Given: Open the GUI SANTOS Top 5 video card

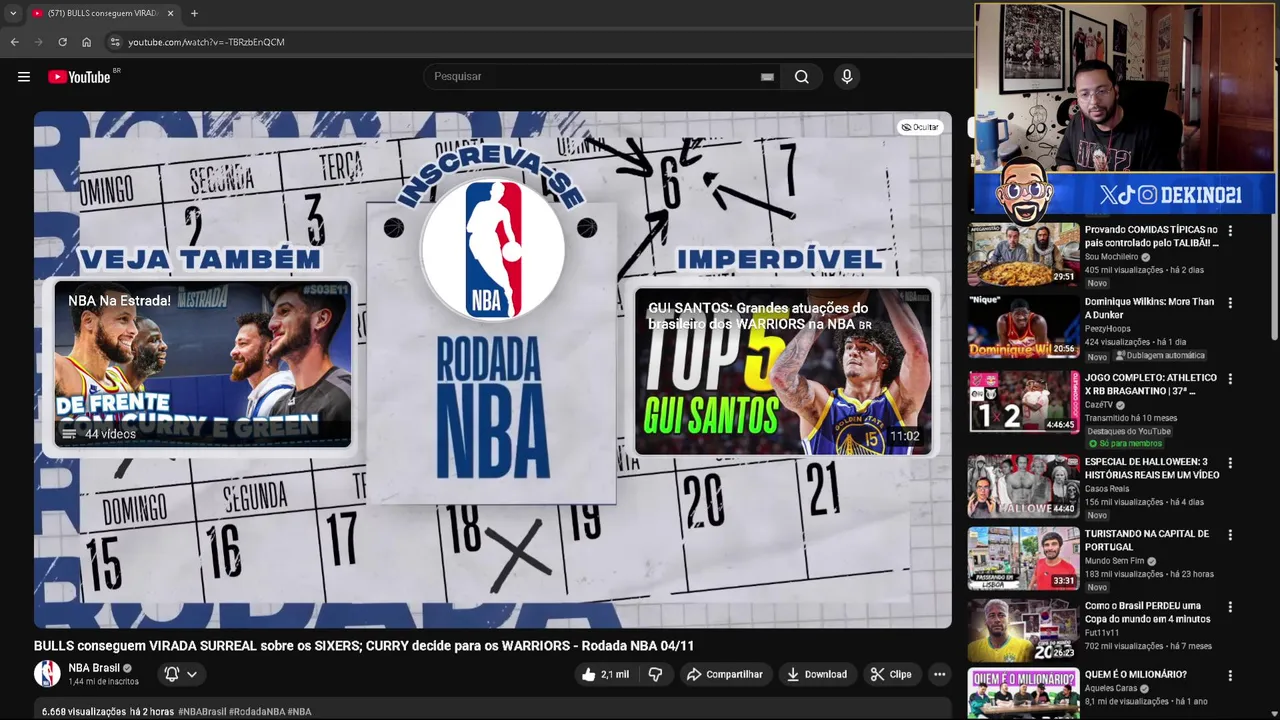Looking at the screenshot, I should [x=784, y=371].
